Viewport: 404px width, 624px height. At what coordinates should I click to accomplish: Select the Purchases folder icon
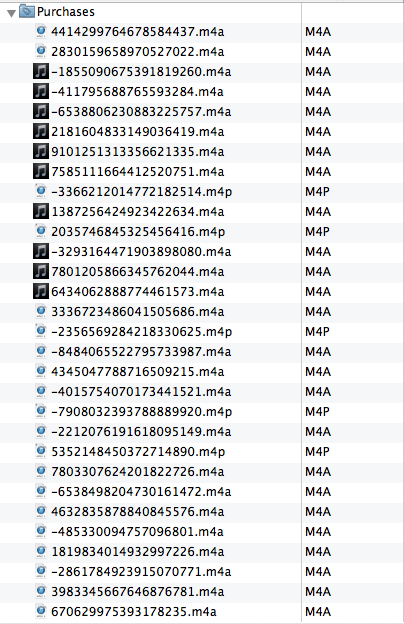(27, 11)
